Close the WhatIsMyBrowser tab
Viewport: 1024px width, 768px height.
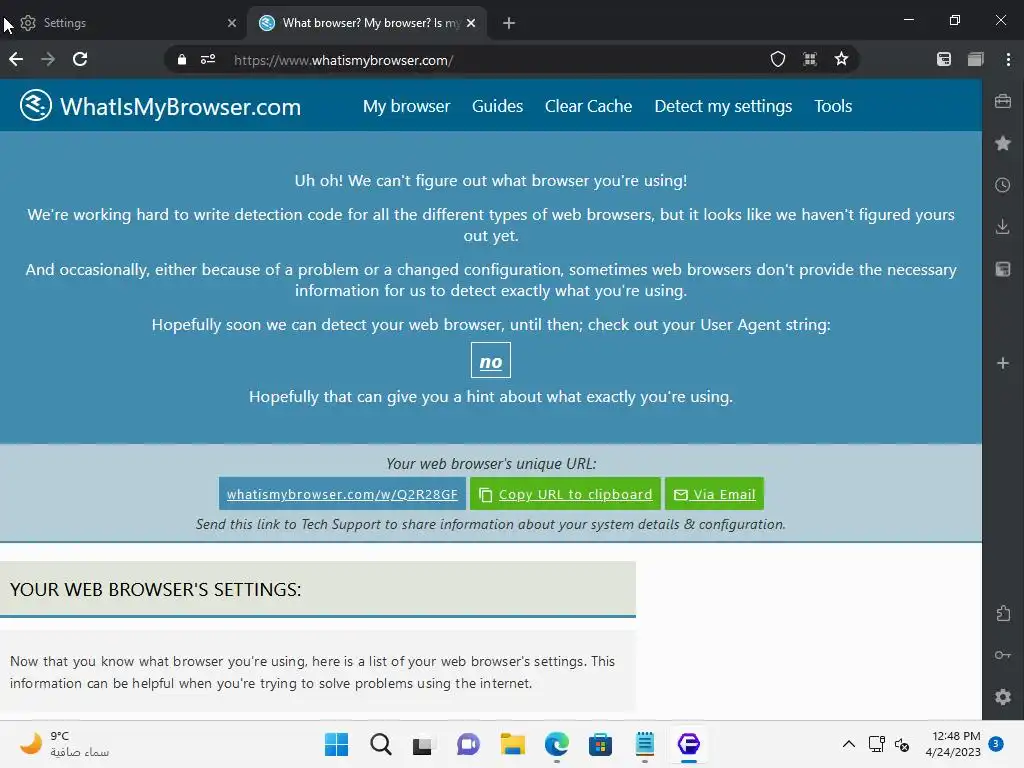pos(471,23)
